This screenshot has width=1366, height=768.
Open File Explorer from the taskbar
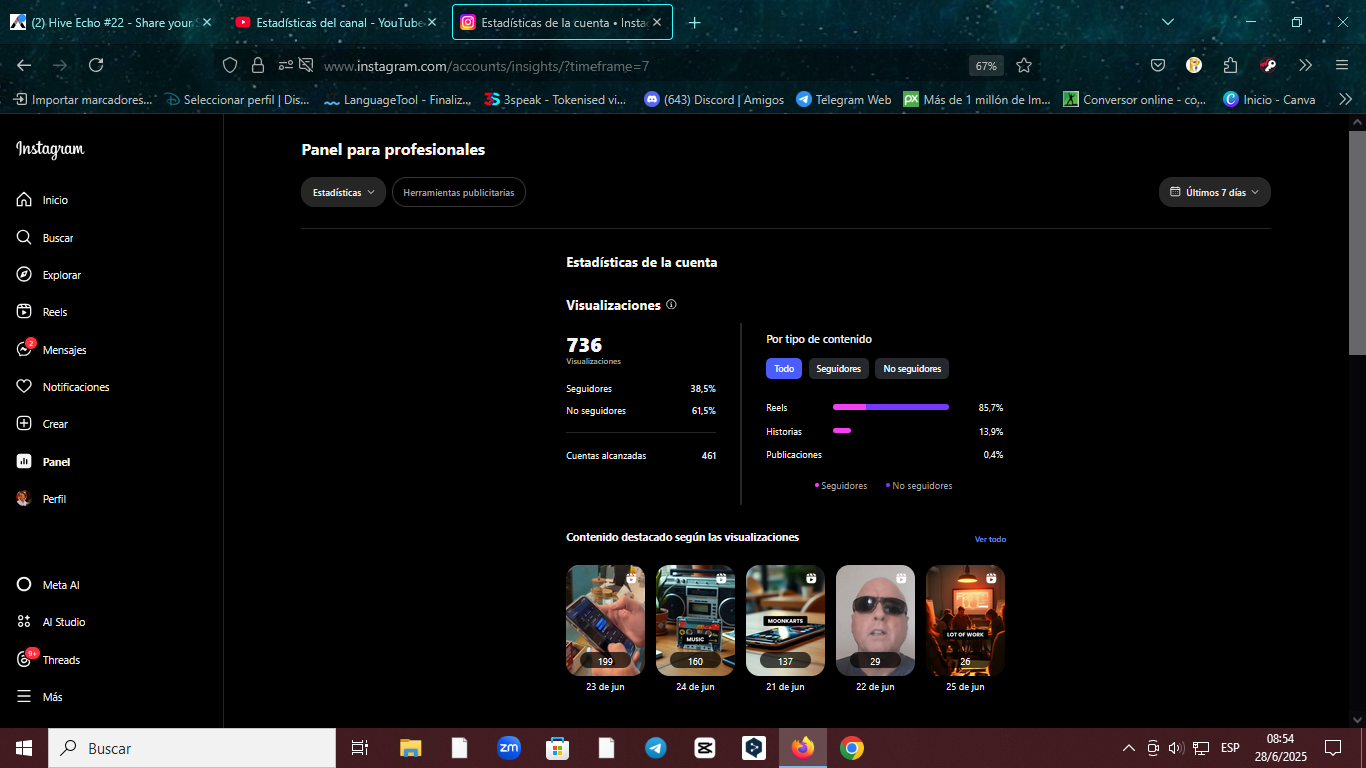(411, 748)
